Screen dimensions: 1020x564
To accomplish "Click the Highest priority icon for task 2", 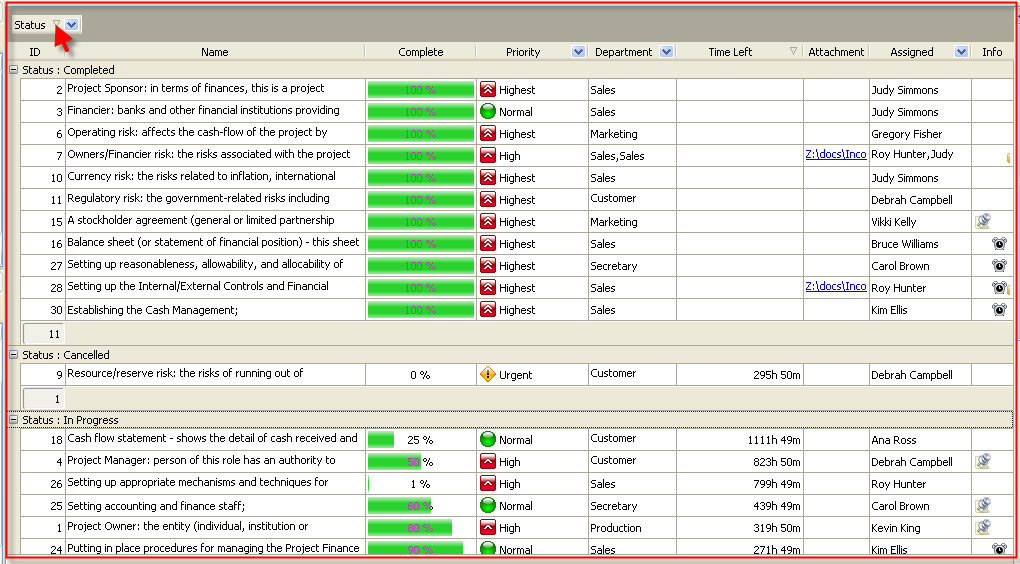I will (488, 90).
